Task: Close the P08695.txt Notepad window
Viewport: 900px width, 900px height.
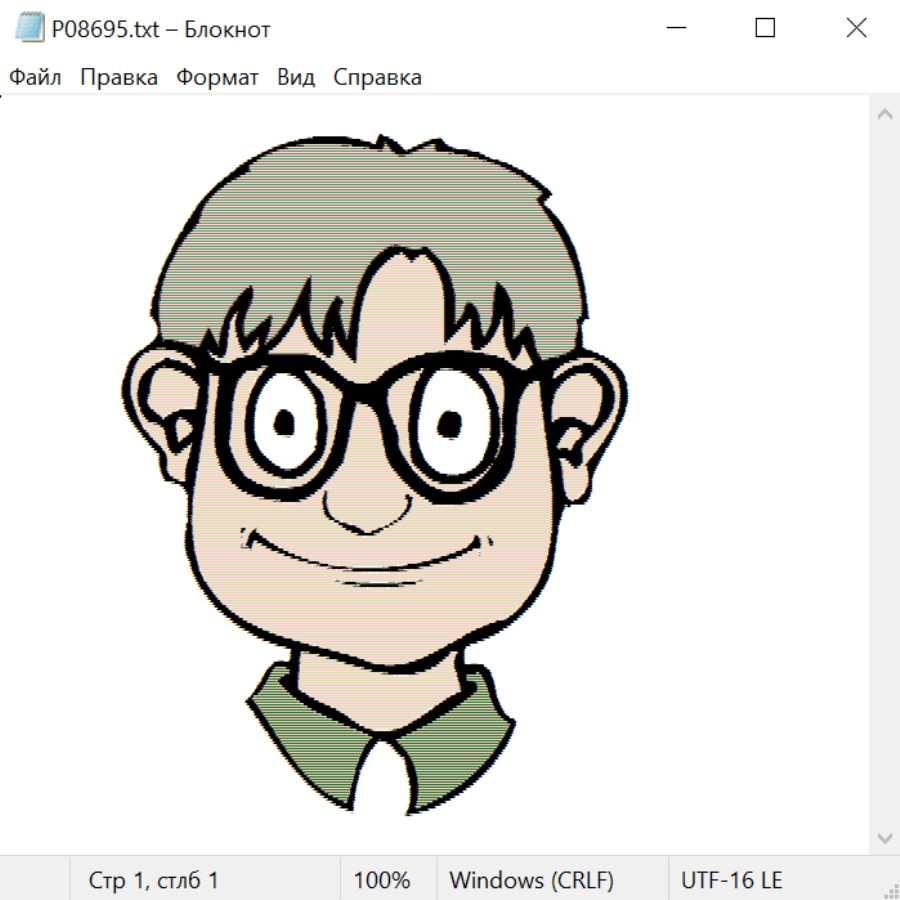Action: point(856,29)
